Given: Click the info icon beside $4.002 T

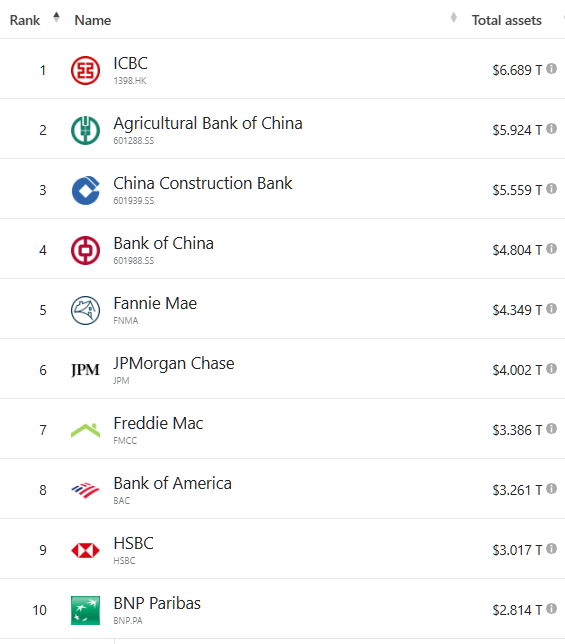Looking at the screenshot, I should tap(551, 369).
